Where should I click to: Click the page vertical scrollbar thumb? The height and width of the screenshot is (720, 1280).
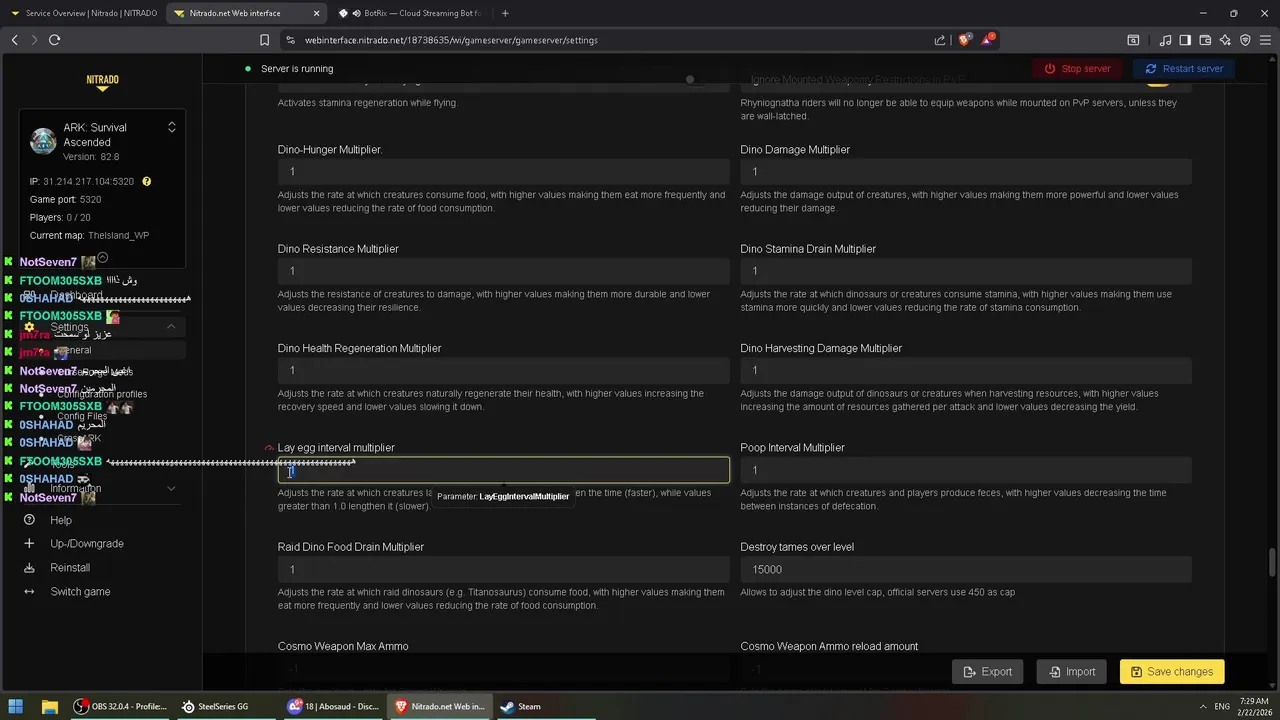pos(1273,562)
